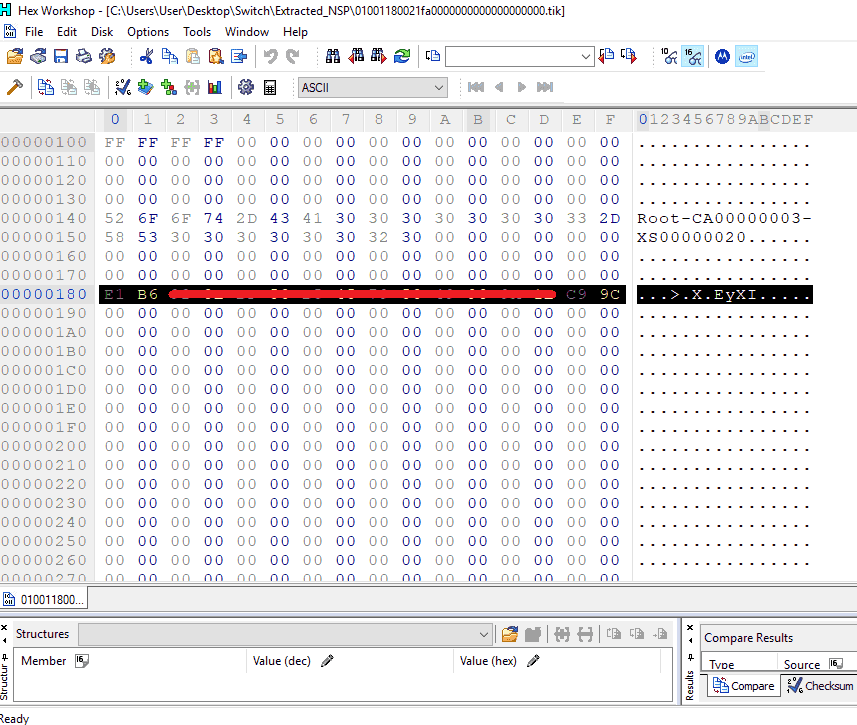Pin the Structures panel pushpin
This screenshot has width=857, height=725.
[x=4, y=657]
